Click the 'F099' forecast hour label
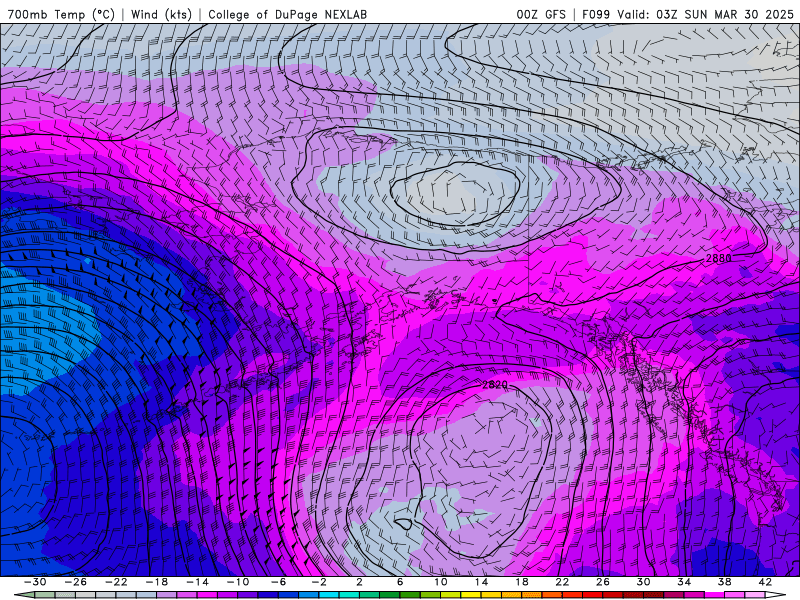This screenshot has width=800, height=600. (x=596, y=14)
